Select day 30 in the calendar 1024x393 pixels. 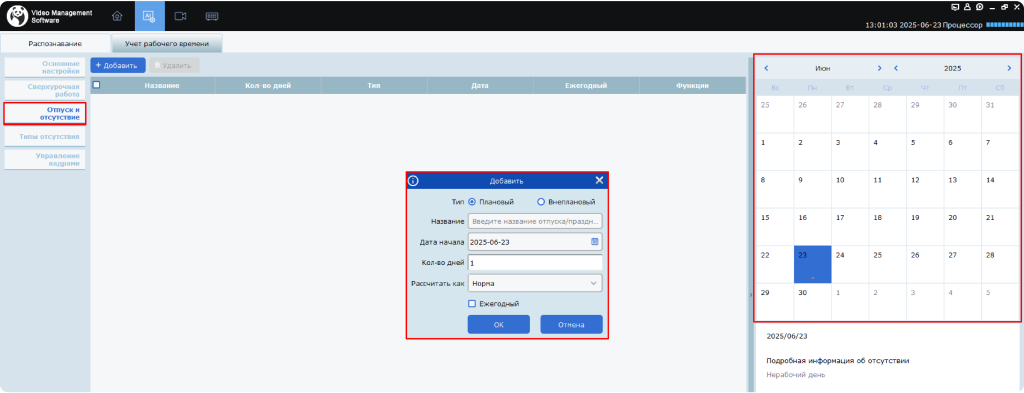point(812,302)
